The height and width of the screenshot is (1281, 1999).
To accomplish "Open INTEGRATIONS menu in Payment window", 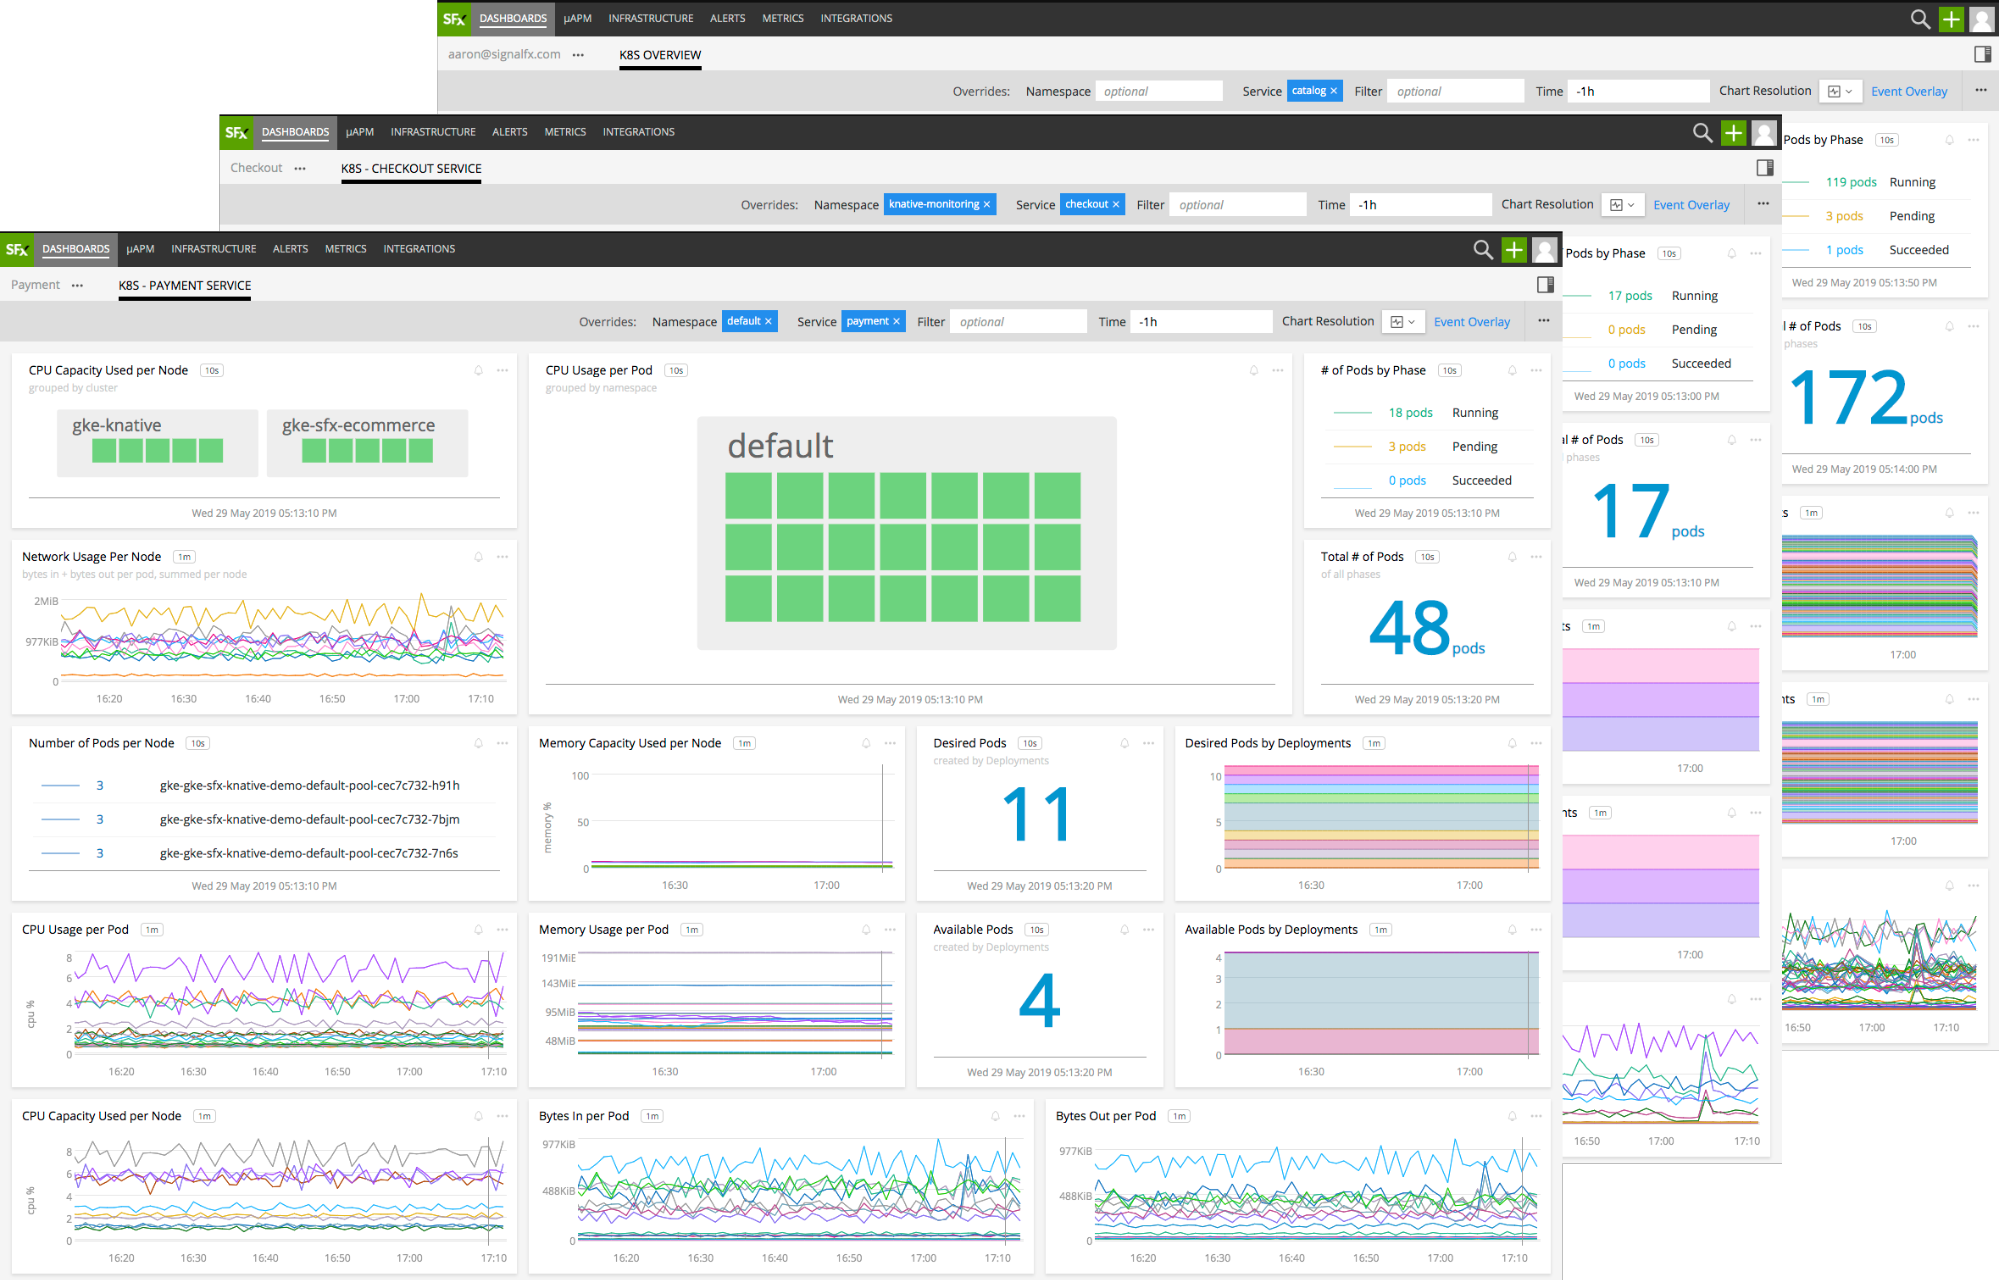I will (x=419, y=249).
